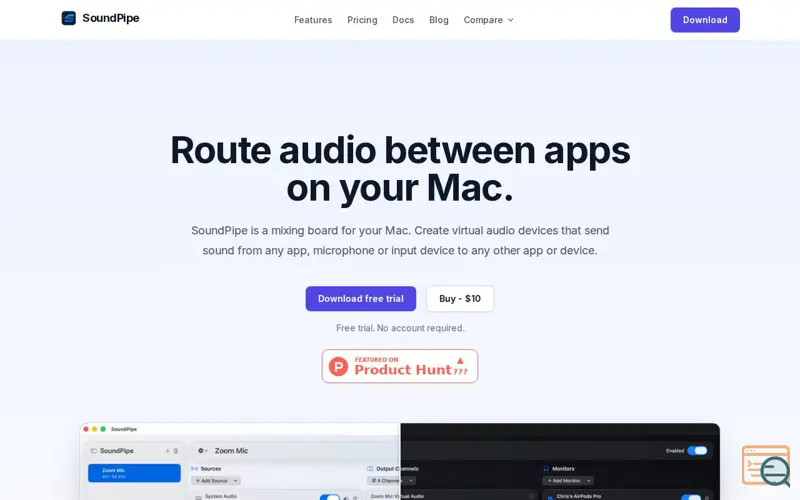
Task: Click the sidebar toggle icon beside SoundPipe
Action: click(x=93, y=451)
